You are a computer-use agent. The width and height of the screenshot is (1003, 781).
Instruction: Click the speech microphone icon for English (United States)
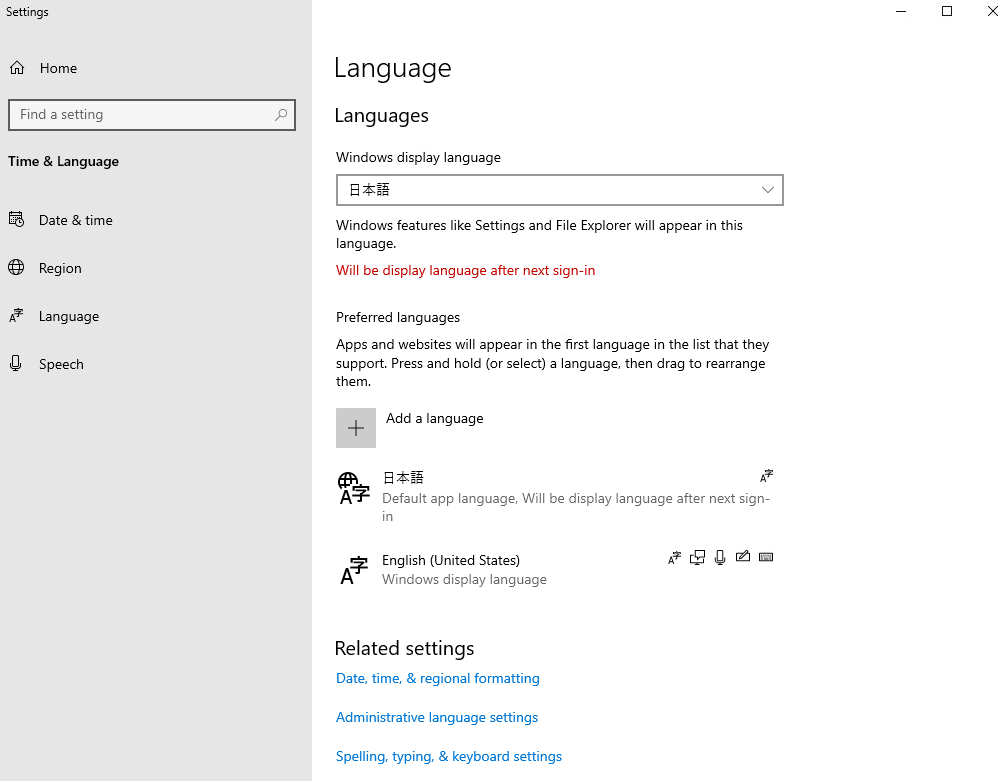tap(720, 557)
